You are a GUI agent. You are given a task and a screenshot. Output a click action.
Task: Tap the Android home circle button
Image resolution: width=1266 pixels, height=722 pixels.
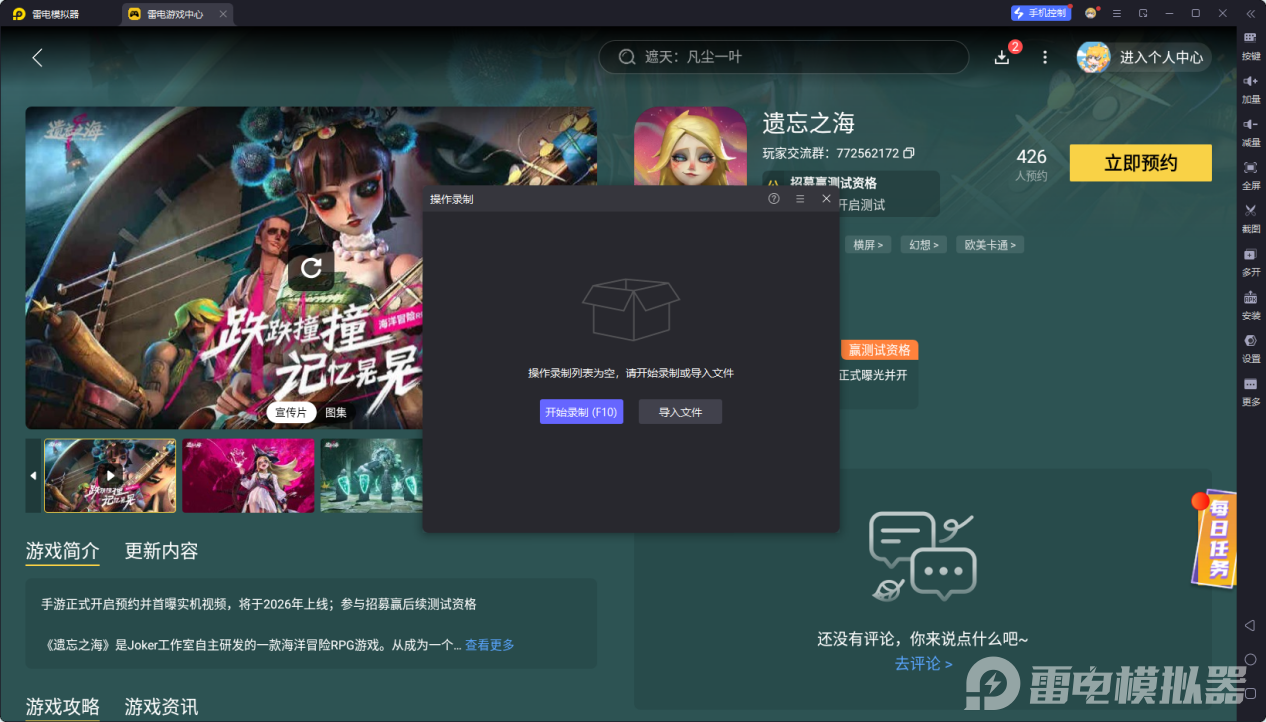pos(1250,659)
